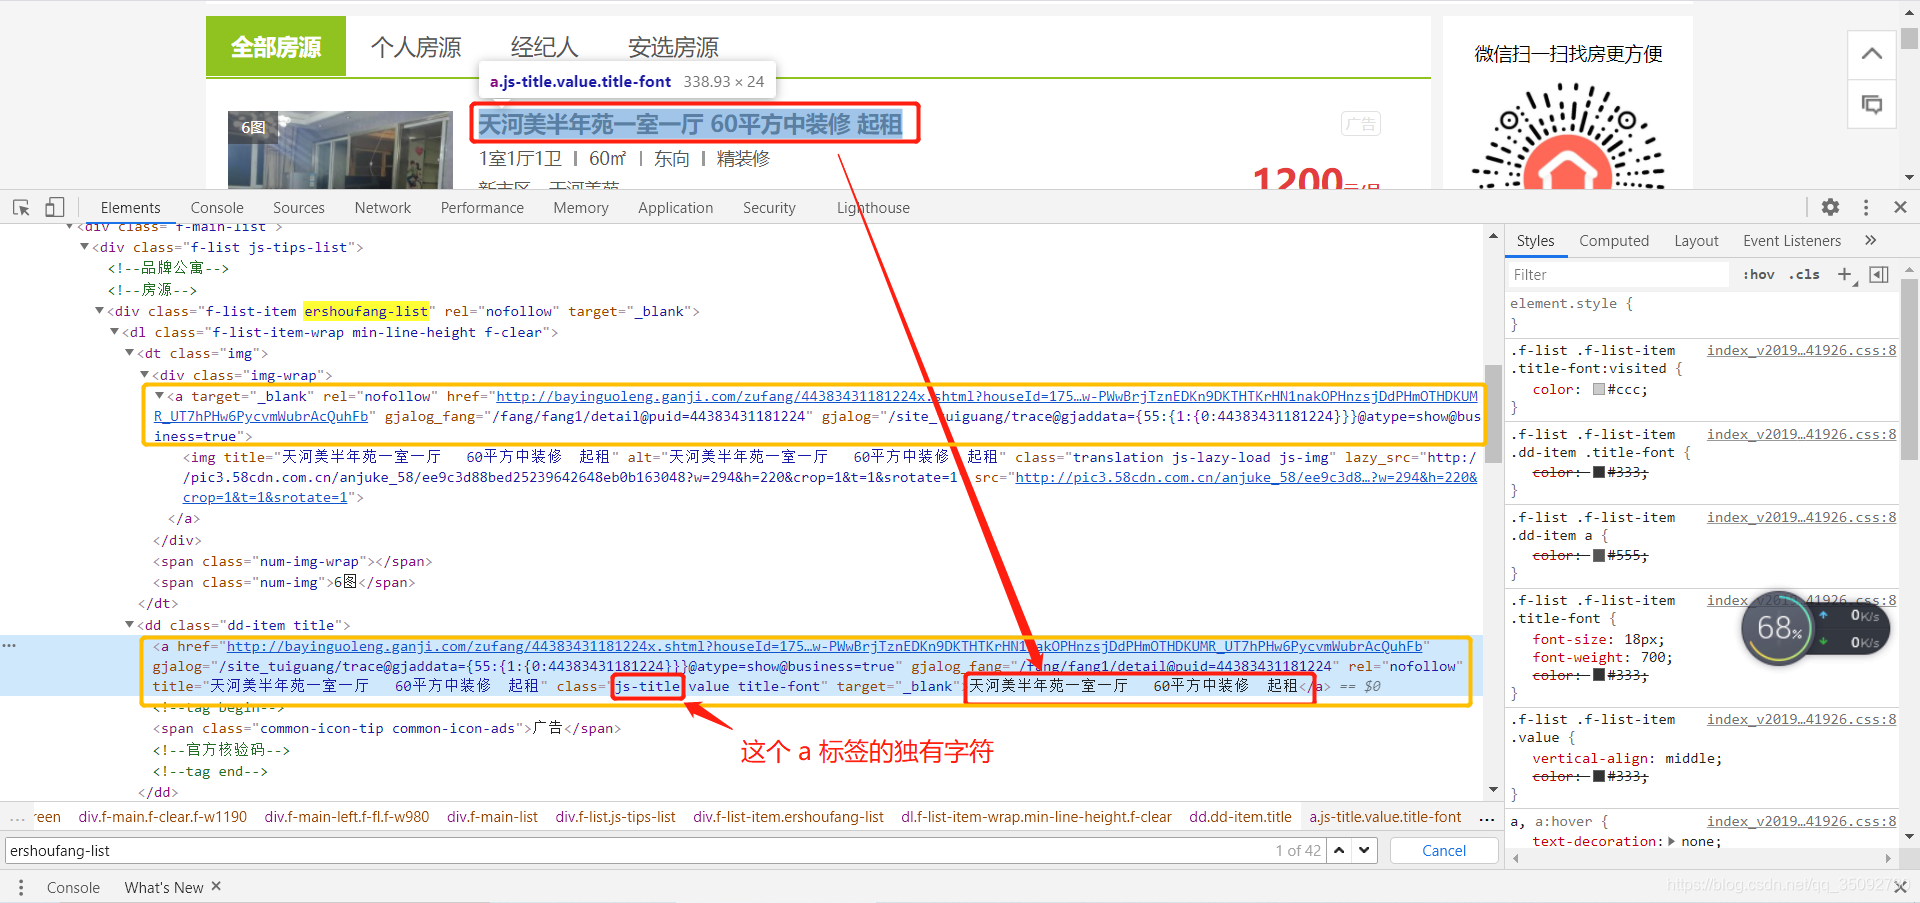Switch to the Computed styles tab
Screen dimensions: 1920x903
point(1614,240)
